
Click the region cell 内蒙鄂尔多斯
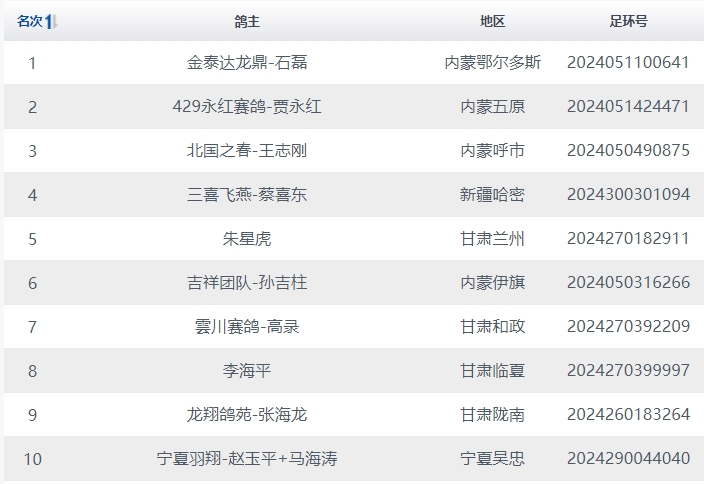coord(492,63)
